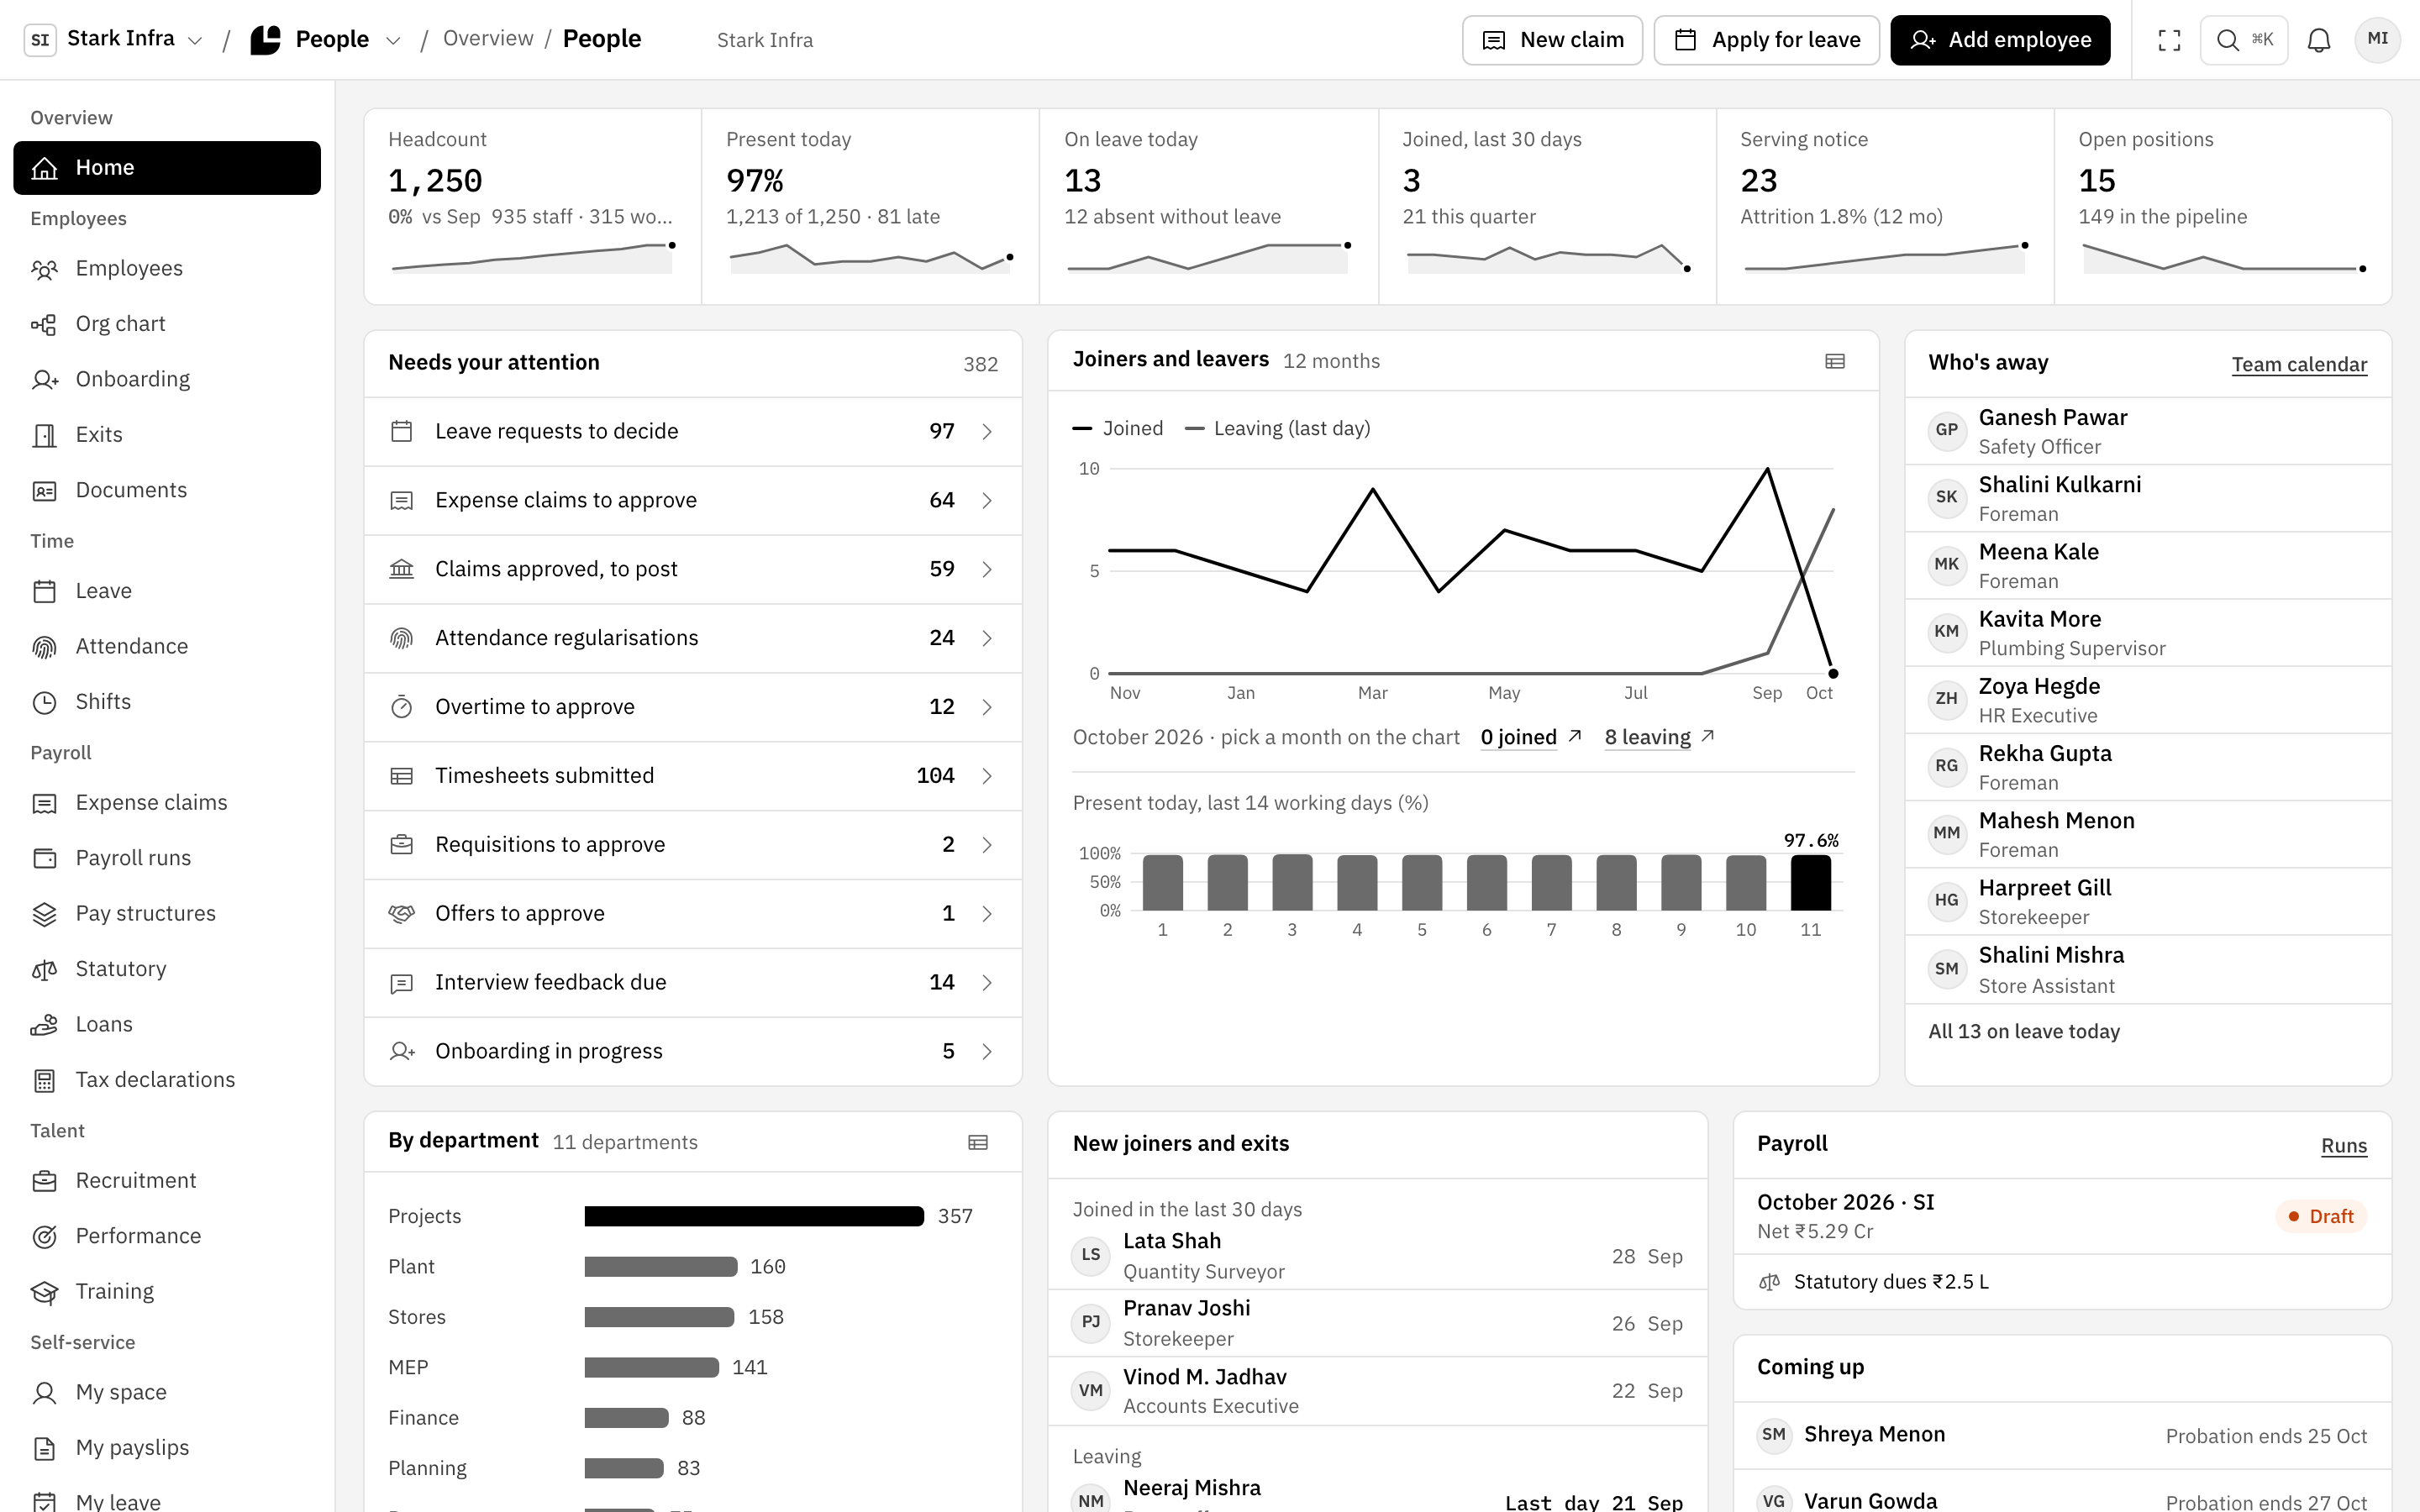The width and height of the screenshot is (2420, 1512).
Task: Open Tax declarations in sidebar
Action: [167, 1080]
